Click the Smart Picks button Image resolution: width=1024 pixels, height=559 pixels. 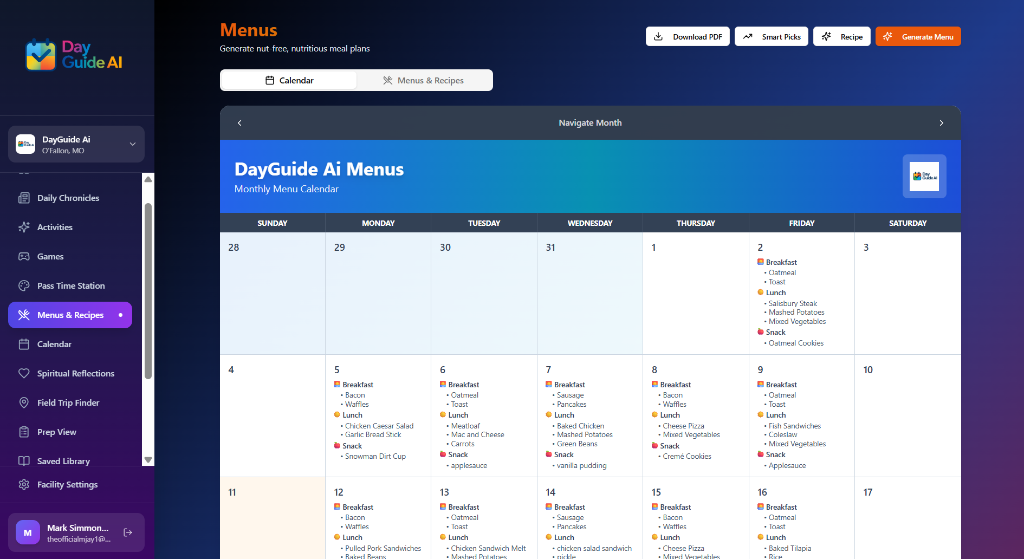[x=771, y=37]
